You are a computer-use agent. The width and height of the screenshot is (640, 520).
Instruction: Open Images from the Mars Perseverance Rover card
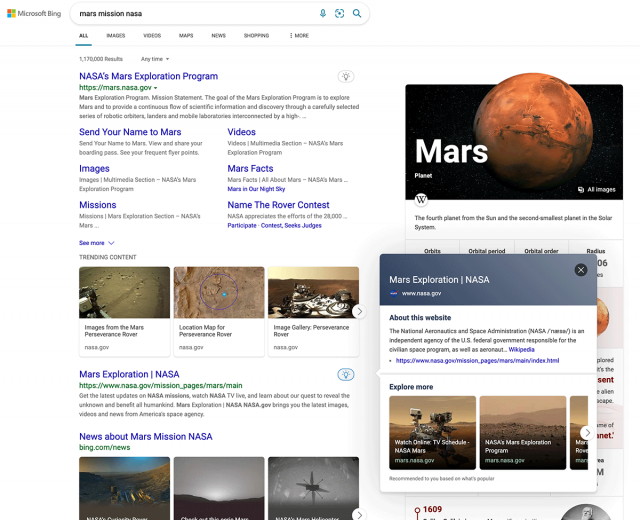click(124, 312)
